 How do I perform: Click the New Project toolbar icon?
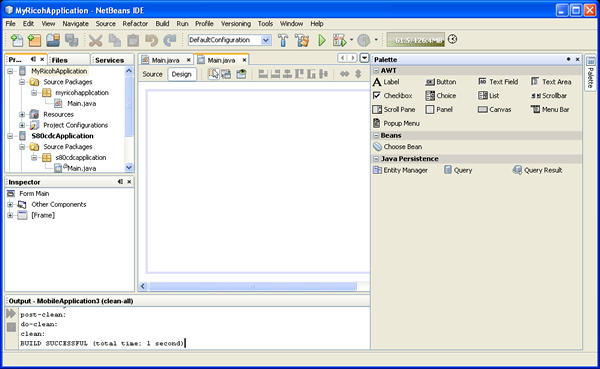(34, 40)
